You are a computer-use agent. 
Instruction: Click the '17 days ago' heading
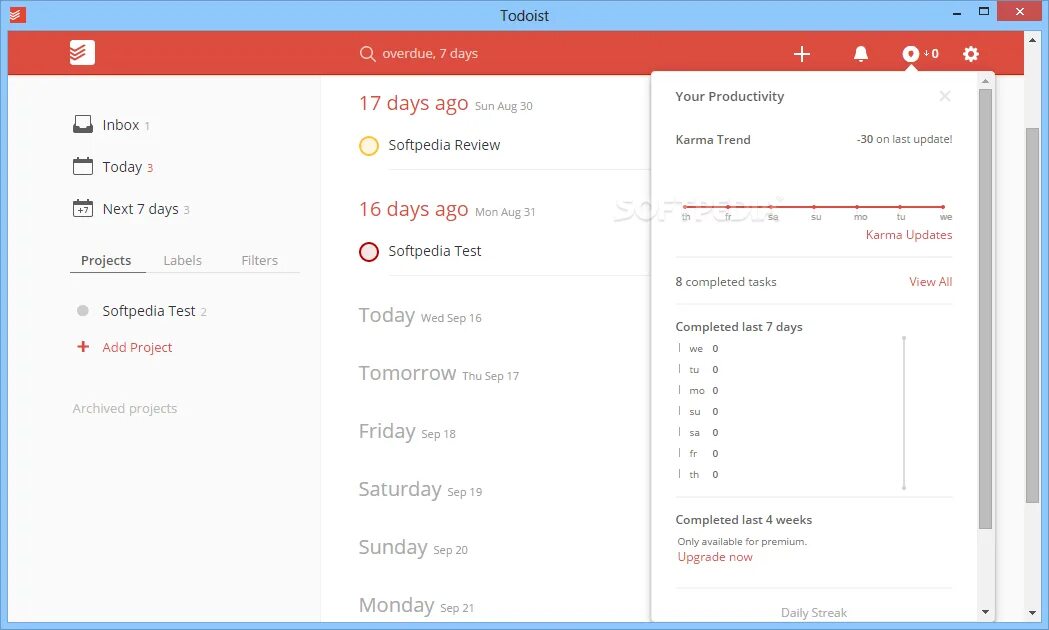413,103
